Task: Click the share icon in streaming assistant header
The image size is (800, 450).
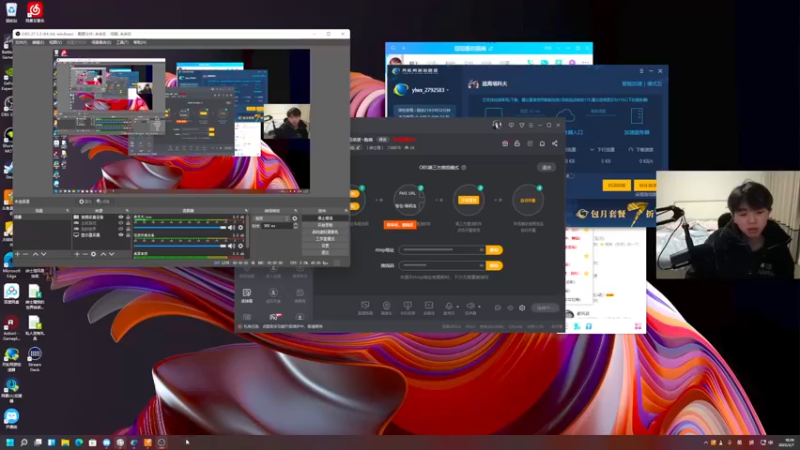Action: [x=555, y=143]
